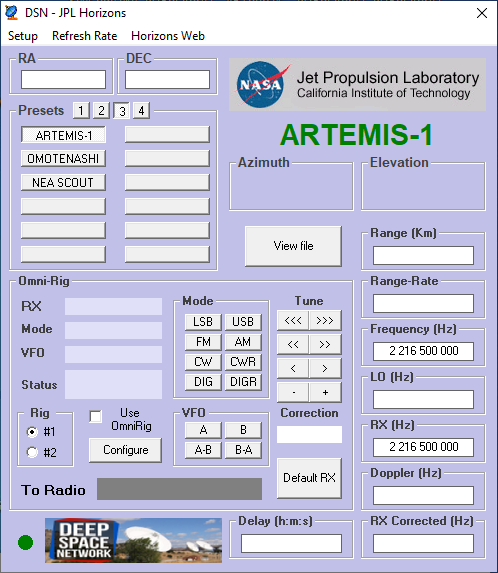Select VFO B
This screenshot has height=573, width=498.
(243, 430)
